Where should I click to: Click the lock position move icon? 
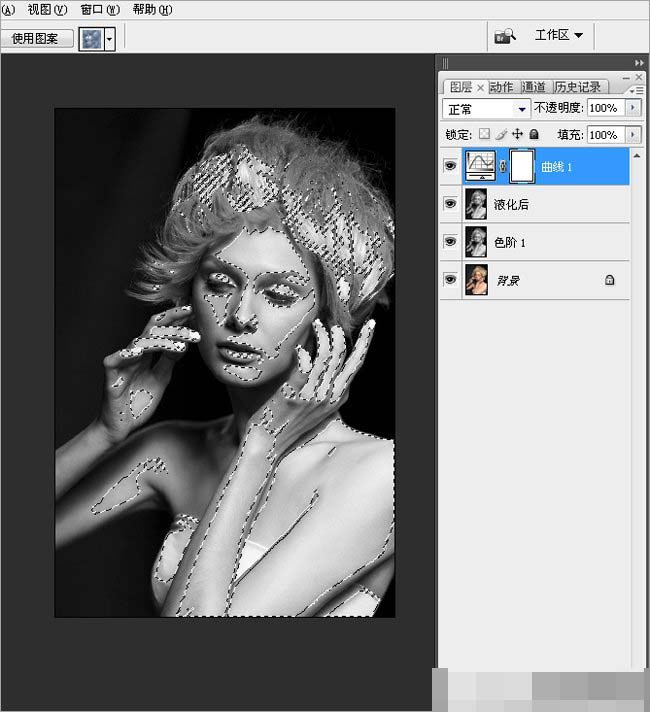517,134
